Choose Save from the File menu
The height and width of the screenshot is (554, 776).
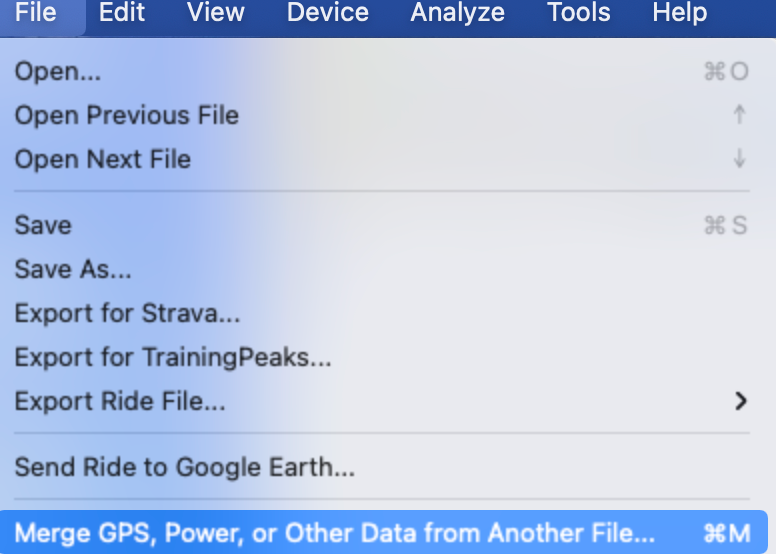pos(43,225)
